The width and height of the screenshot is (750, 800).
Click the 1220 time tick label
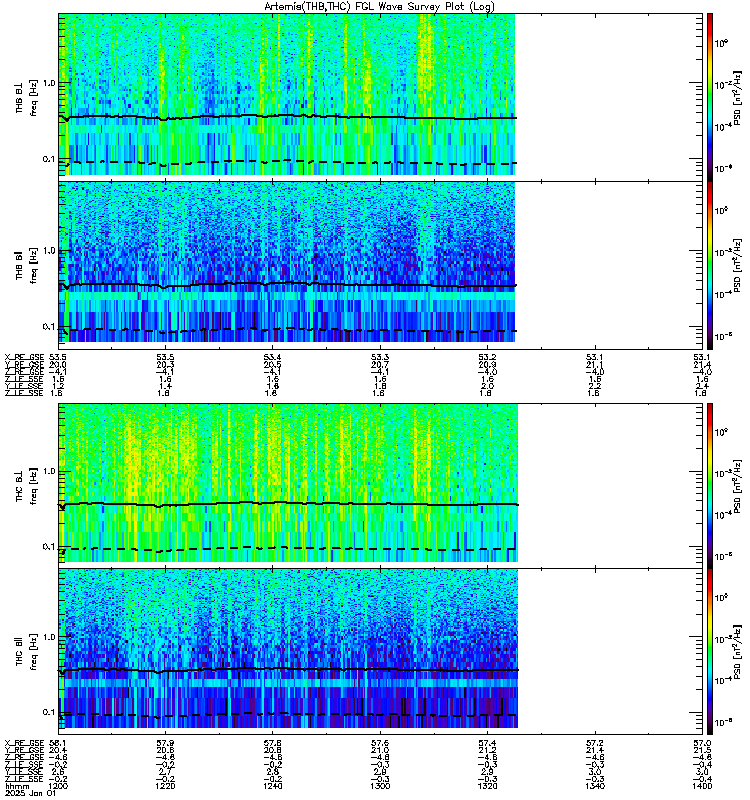click(x=165, y=786)
